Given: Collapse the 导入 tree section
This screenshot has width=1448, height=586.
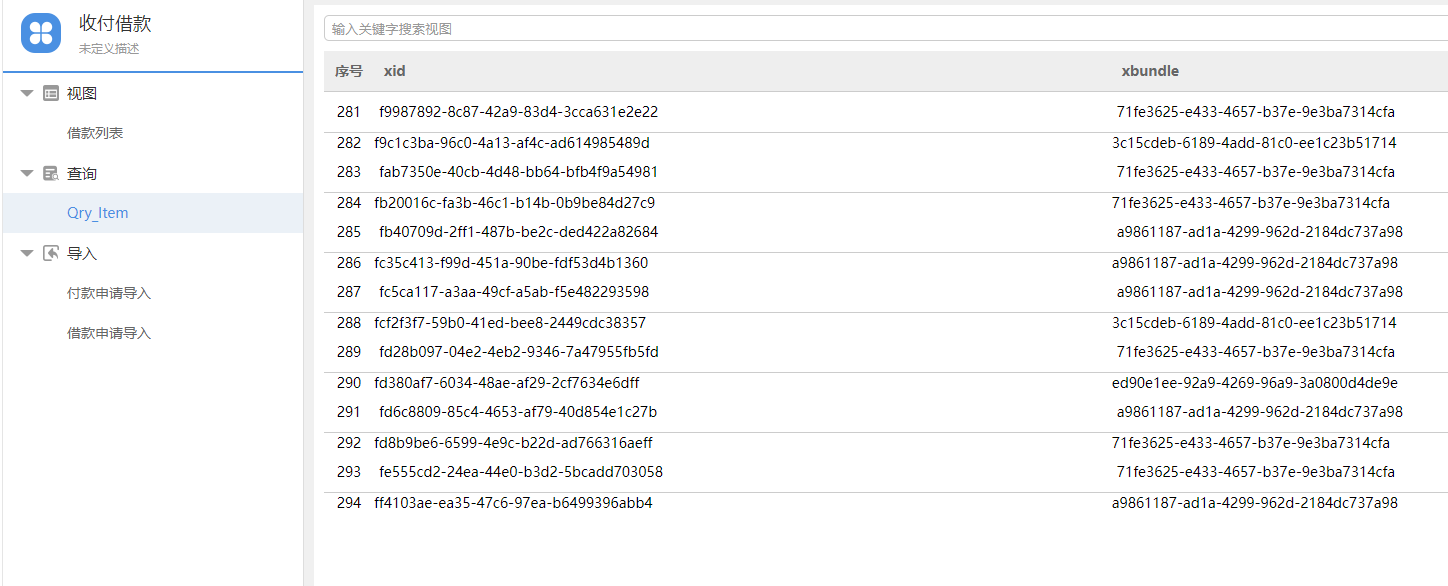Looking at the screenshot, I should (27, 253).
